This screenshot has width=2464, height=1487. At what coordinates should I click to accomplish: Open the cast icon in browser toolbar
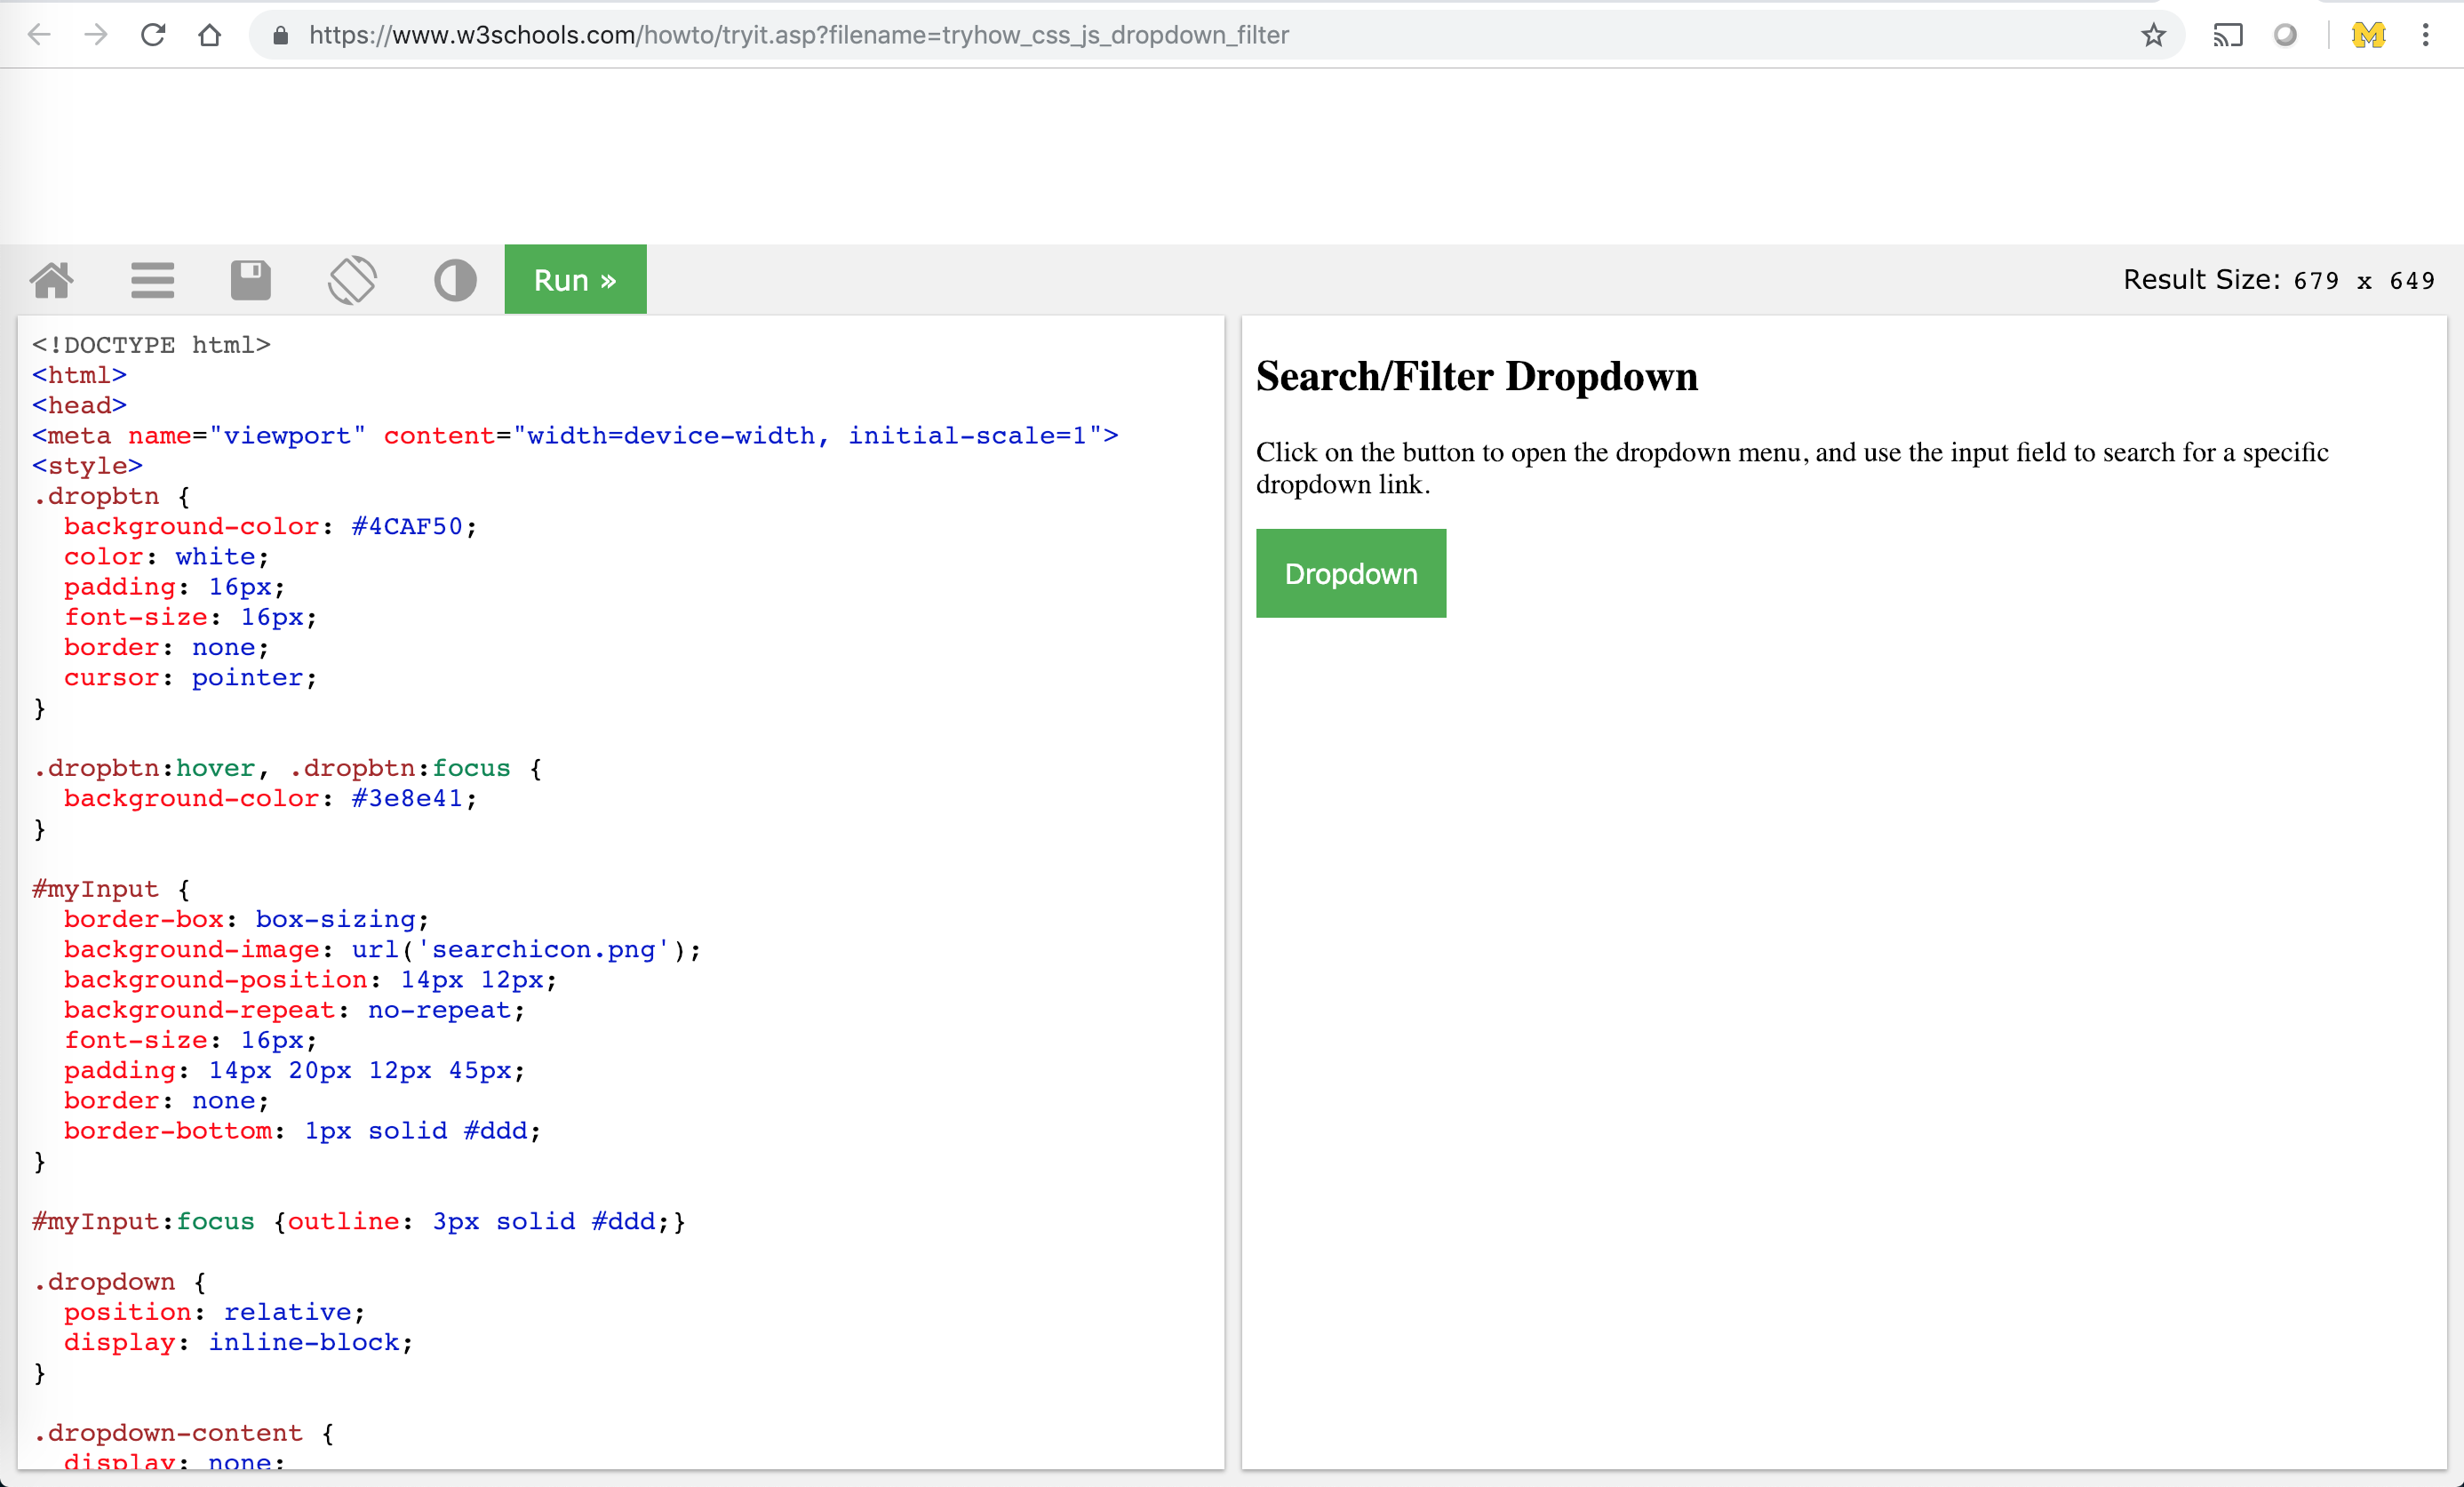2228,36
